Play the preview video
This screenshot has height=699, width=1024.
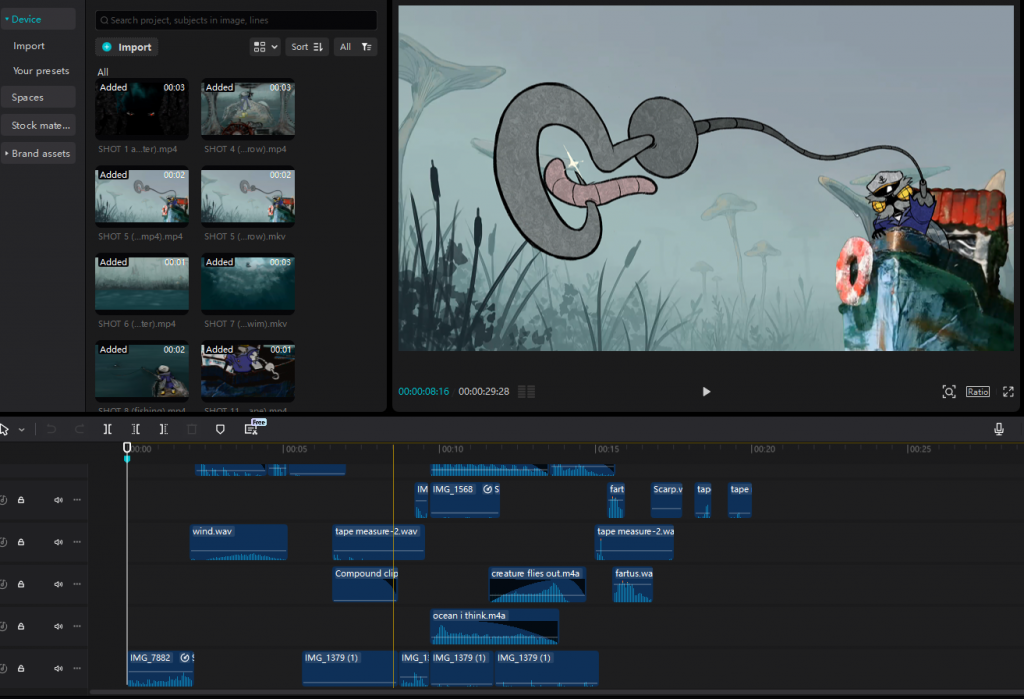pyautogui.click(x=706, y=391)
